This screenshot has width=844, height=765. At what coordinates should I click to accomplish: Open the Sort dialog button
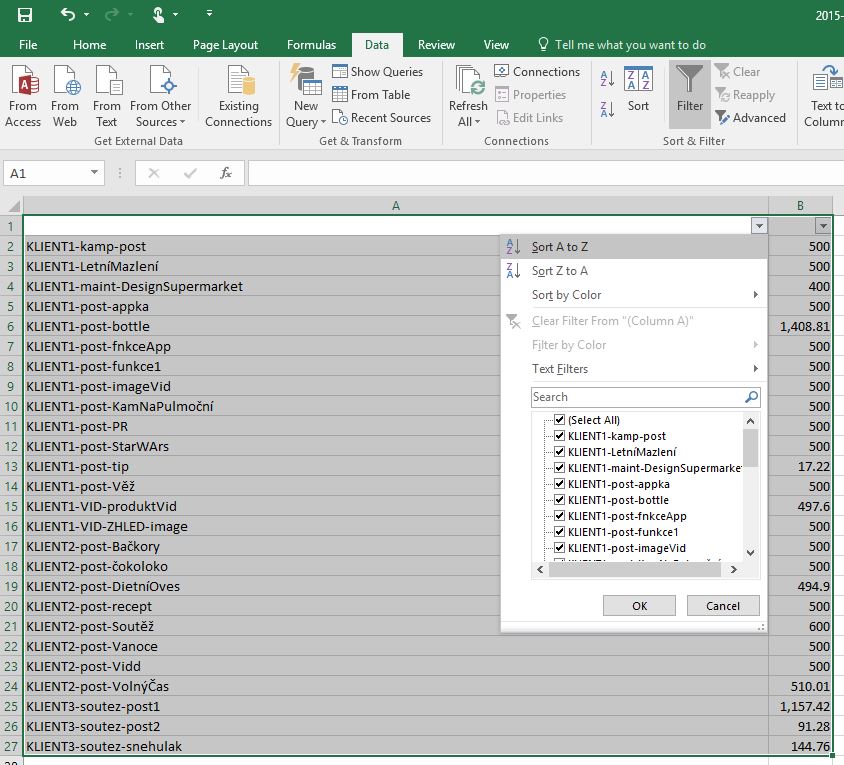(638, 89)
